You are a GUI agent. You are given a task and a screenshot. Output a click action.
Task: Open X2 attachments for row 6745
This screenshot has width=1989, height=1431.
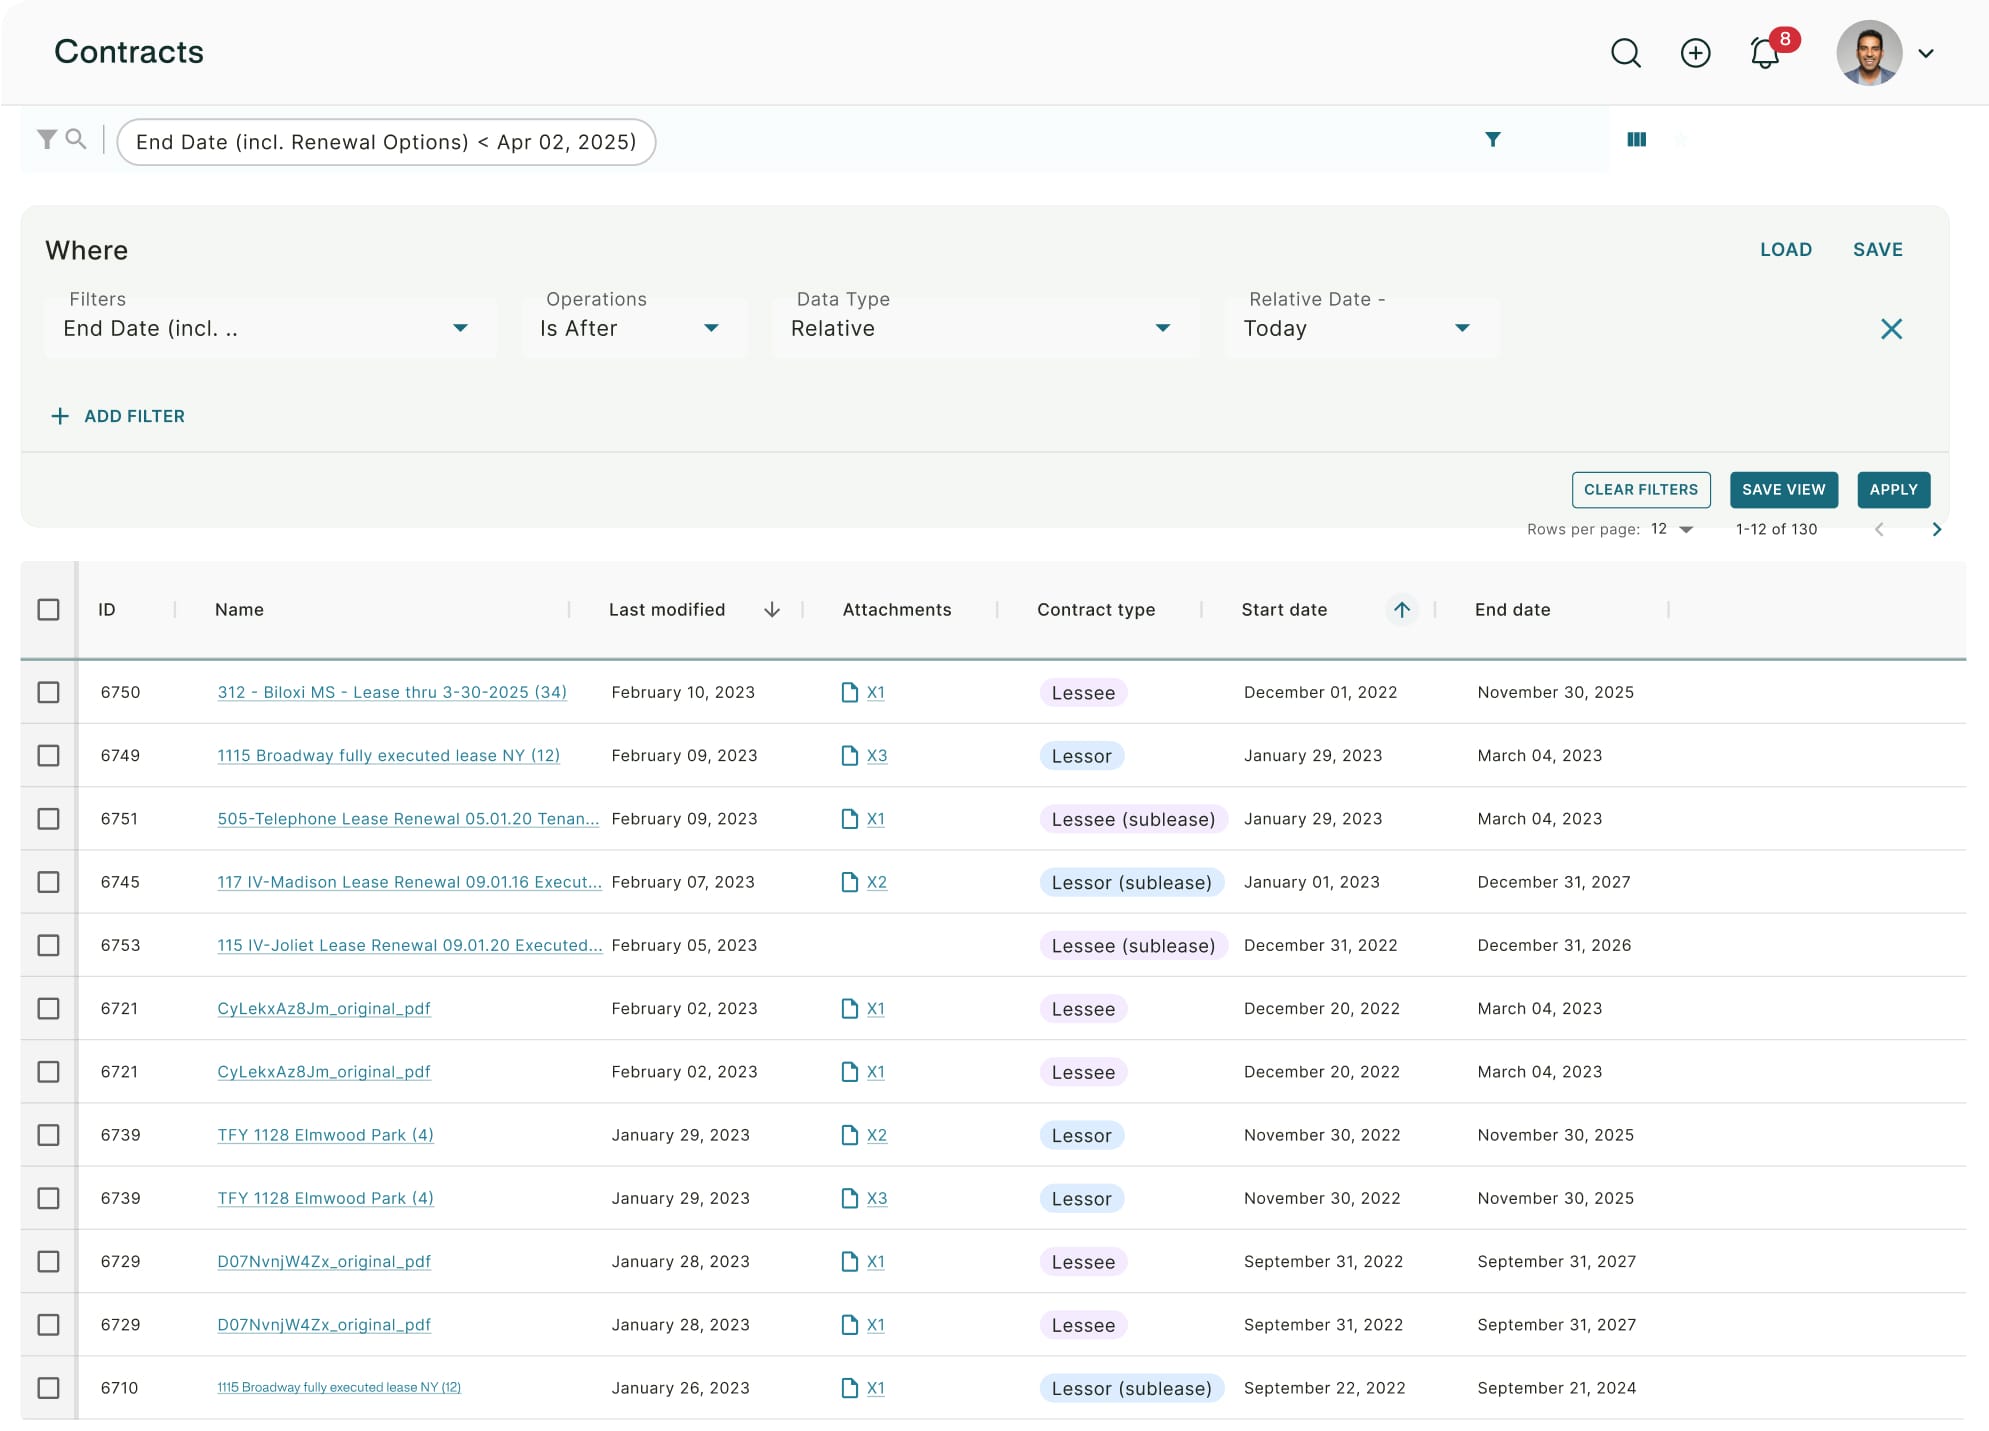click(x=877, y=882)
